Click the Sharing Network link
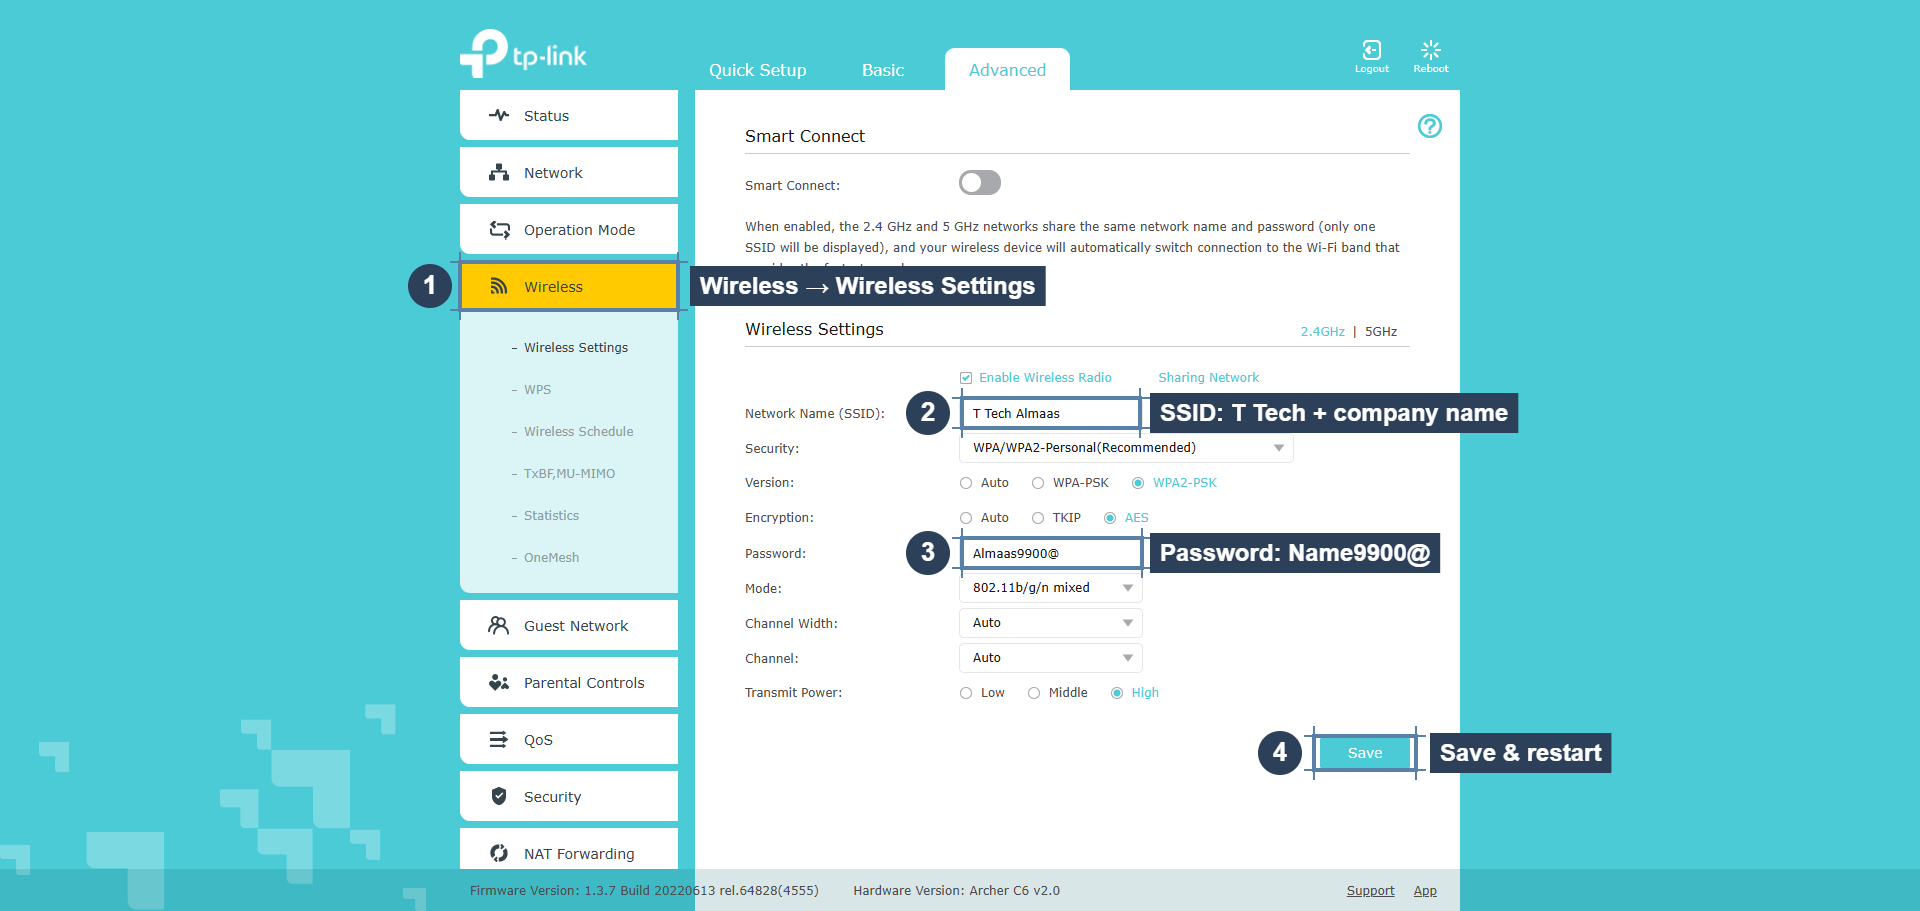The height and width of the screenshot is (911, 1920). point(1208,378)
